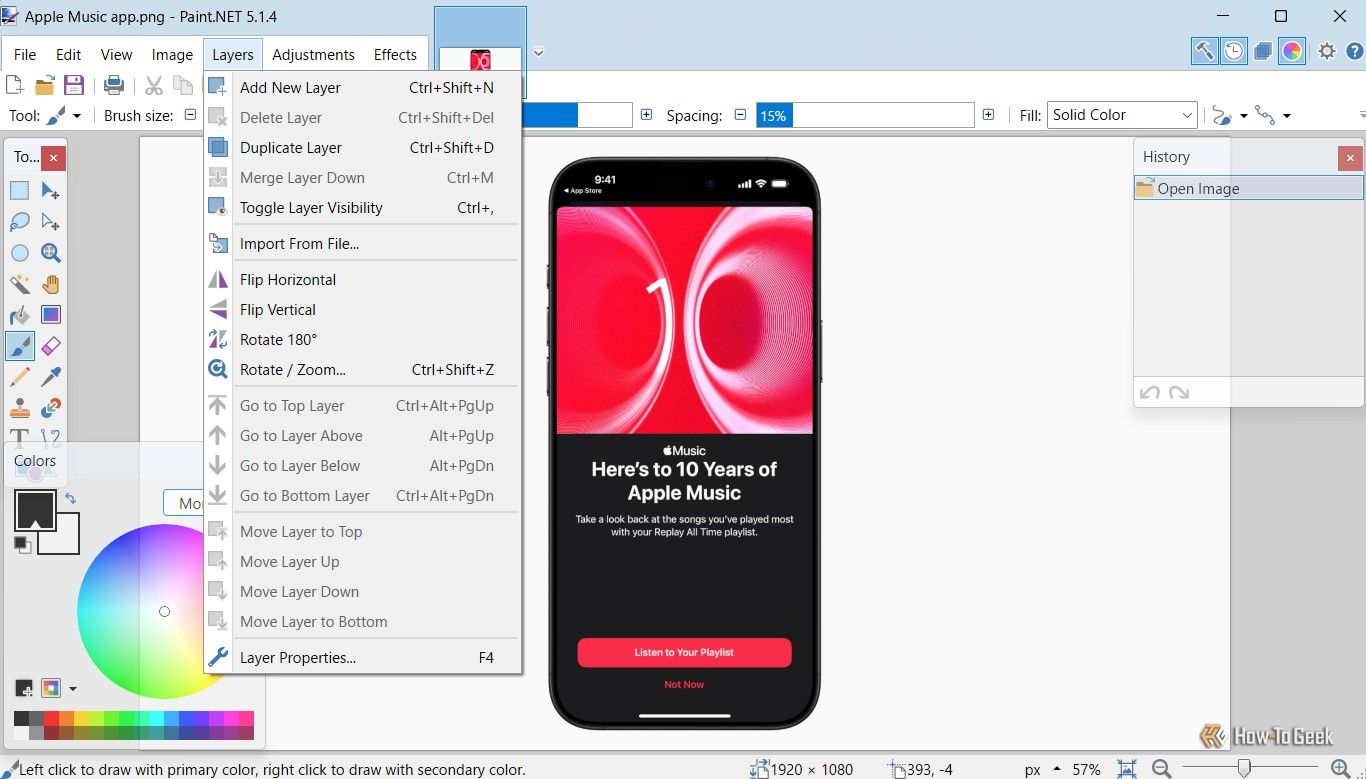The width and height of the screenshot is (1366, 779).
Task: Swap primary and secondary colors
Action: click(x=70, y=497)
